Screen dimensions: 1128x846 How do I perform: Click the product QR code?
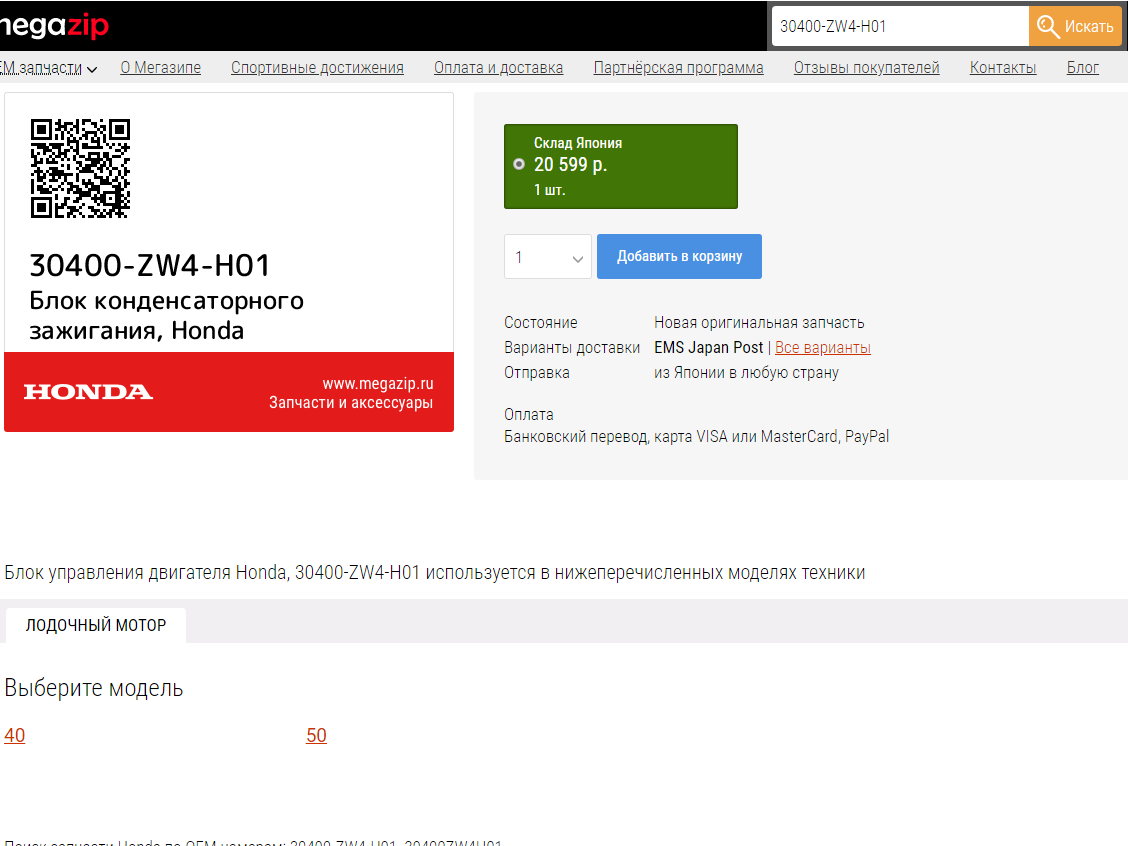[80, 168]
